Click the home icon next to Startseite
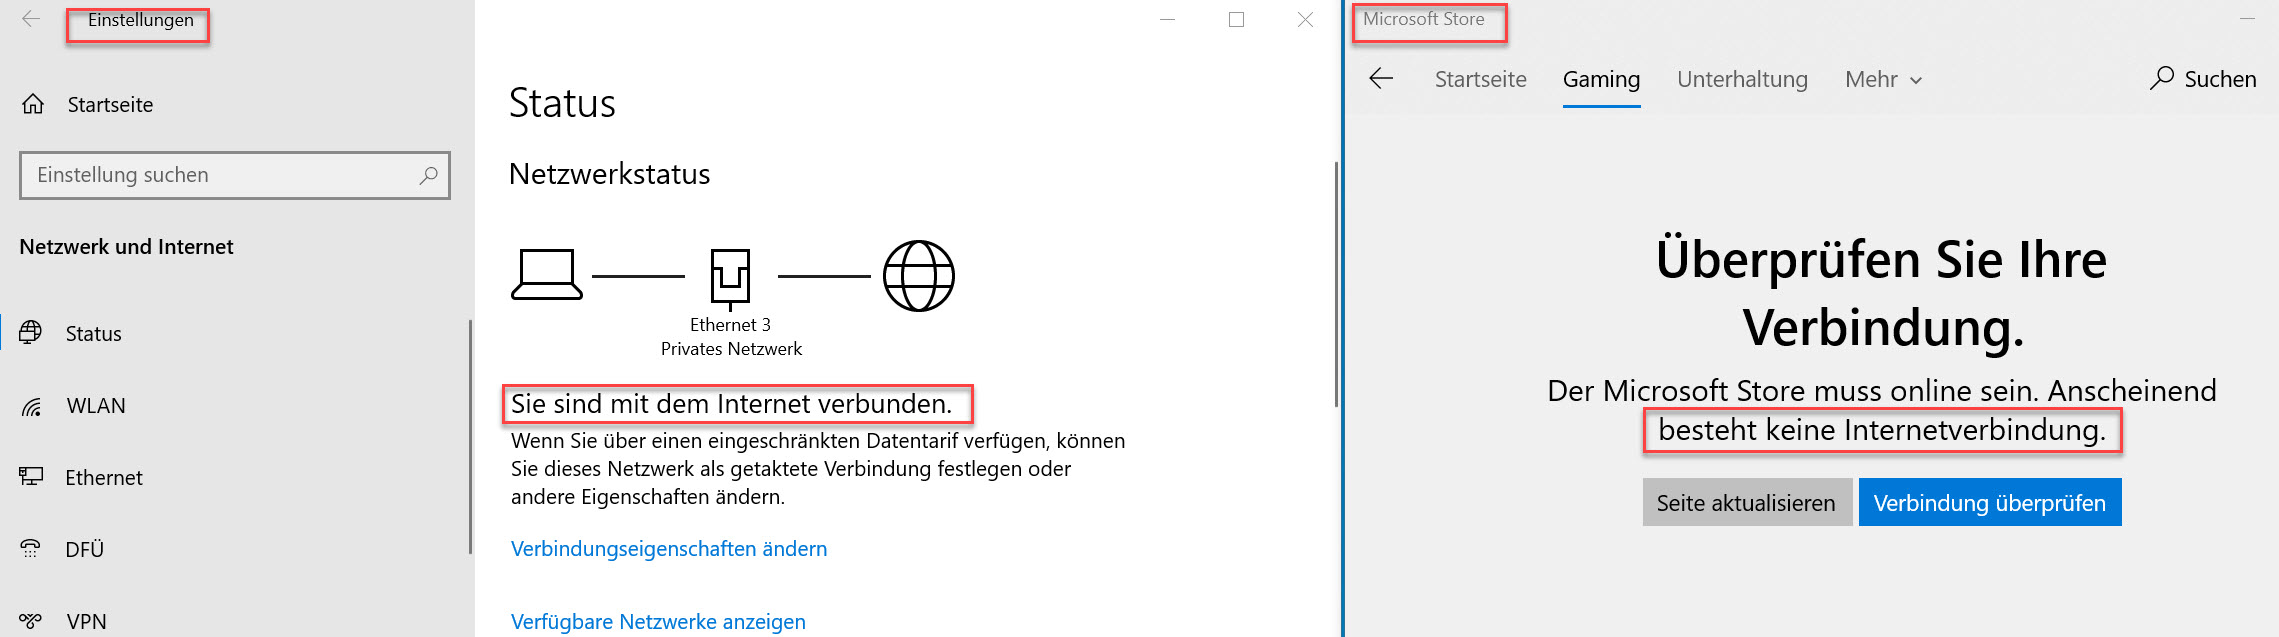Viewport: 2279px width, 637px height. pyautogui.click(x=33, y=104)
